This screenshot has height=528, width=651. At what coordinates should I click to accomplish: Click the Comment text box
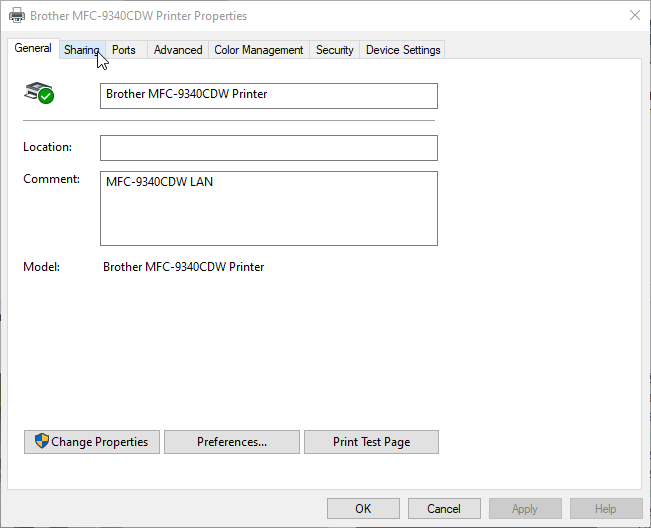269,208
